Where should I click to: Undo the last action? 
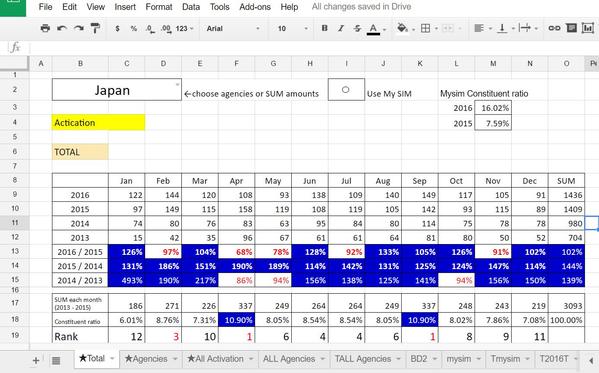(x=62, y=28)
